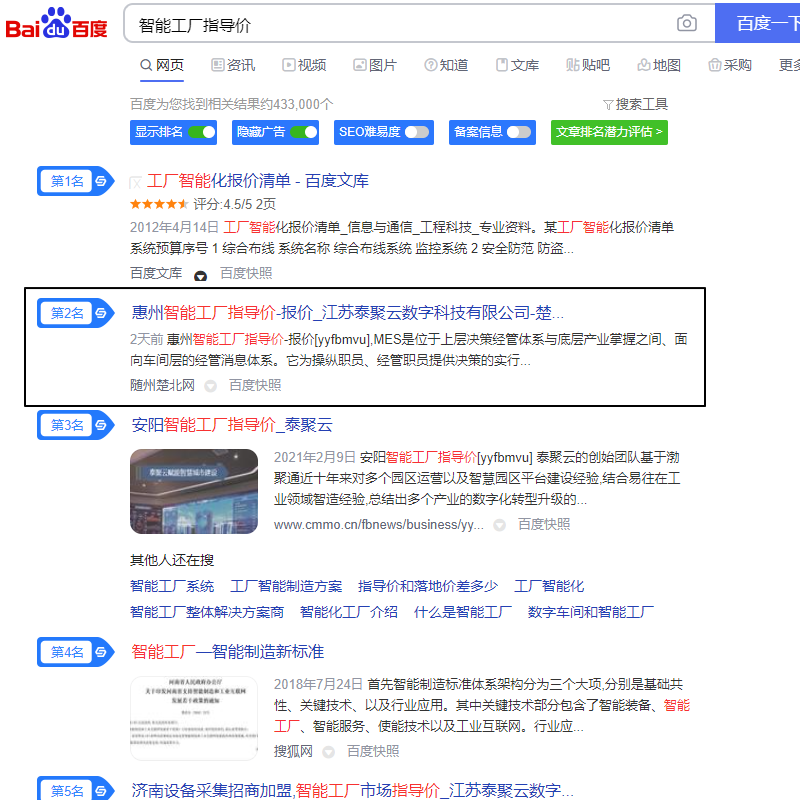Switch to 采购 tab
800x800 pixels.
pos(730,65)
